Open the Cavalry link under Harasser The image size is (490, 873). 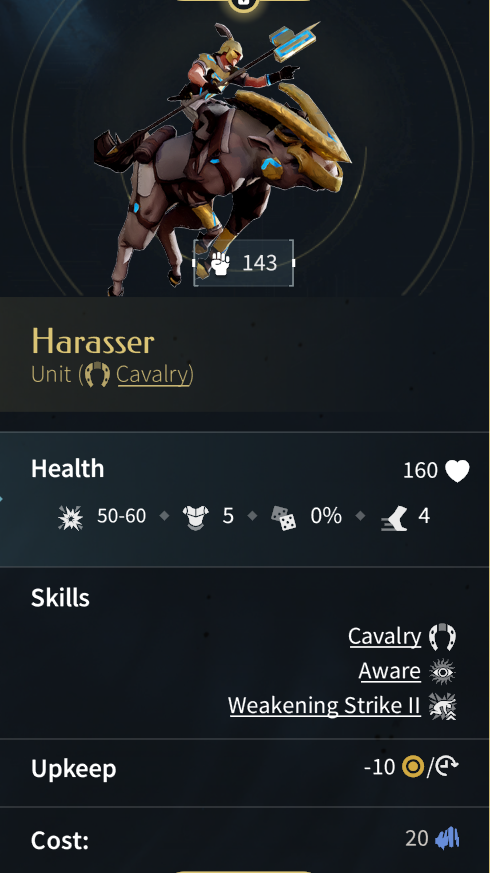pos(153,374)
